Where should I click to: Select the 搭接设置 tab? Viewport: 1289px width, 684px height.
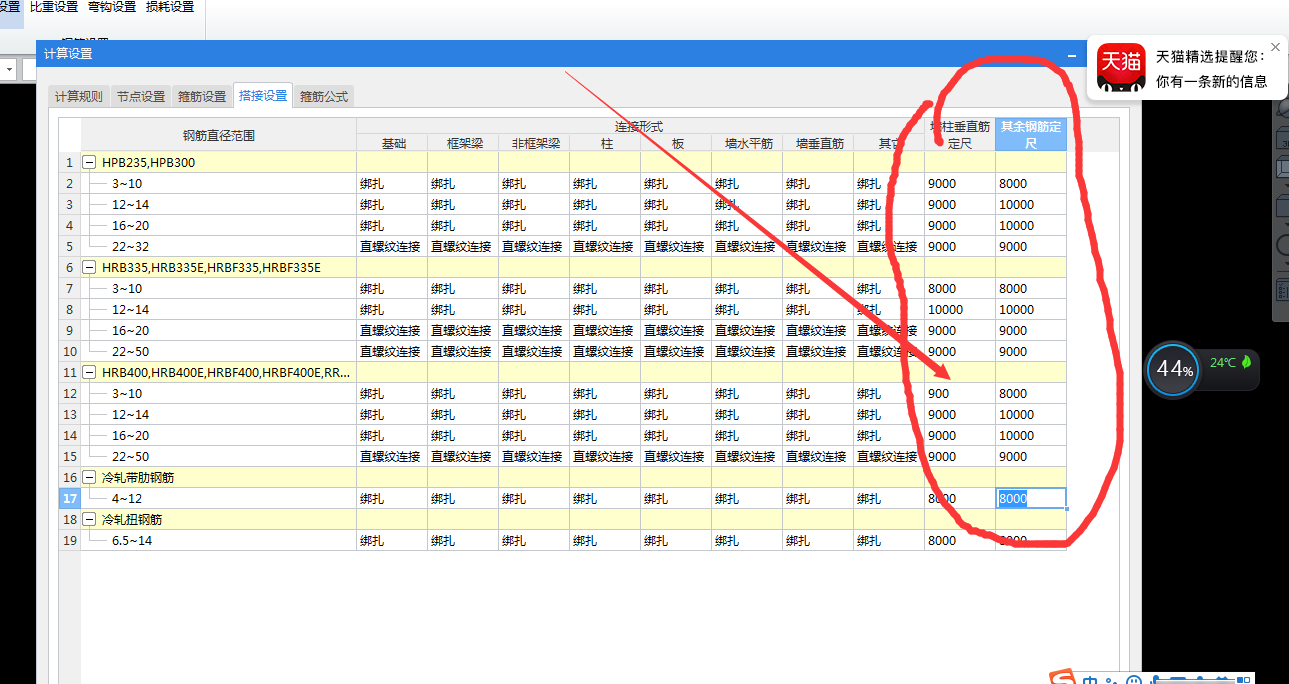263,96
